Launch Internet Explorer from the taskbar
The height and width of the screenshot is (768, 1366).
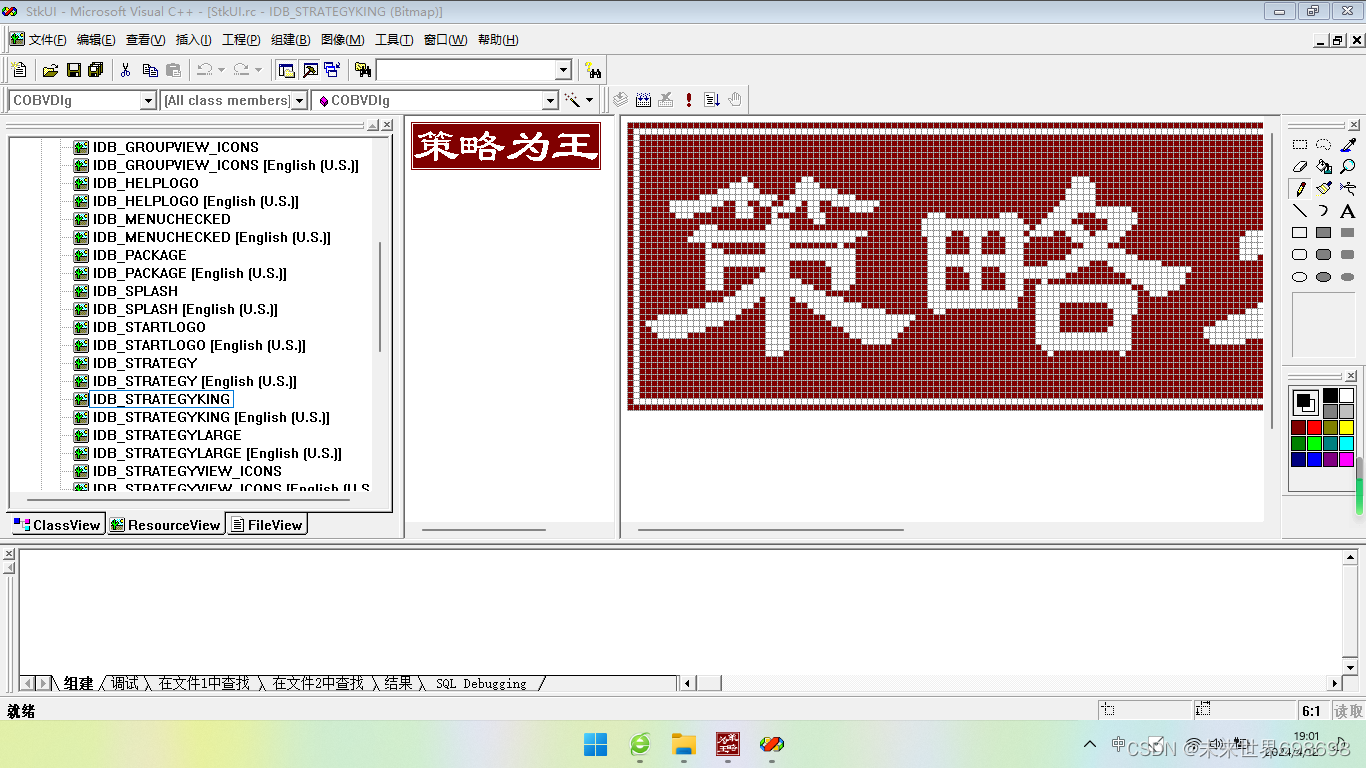(x=640, y=745)
